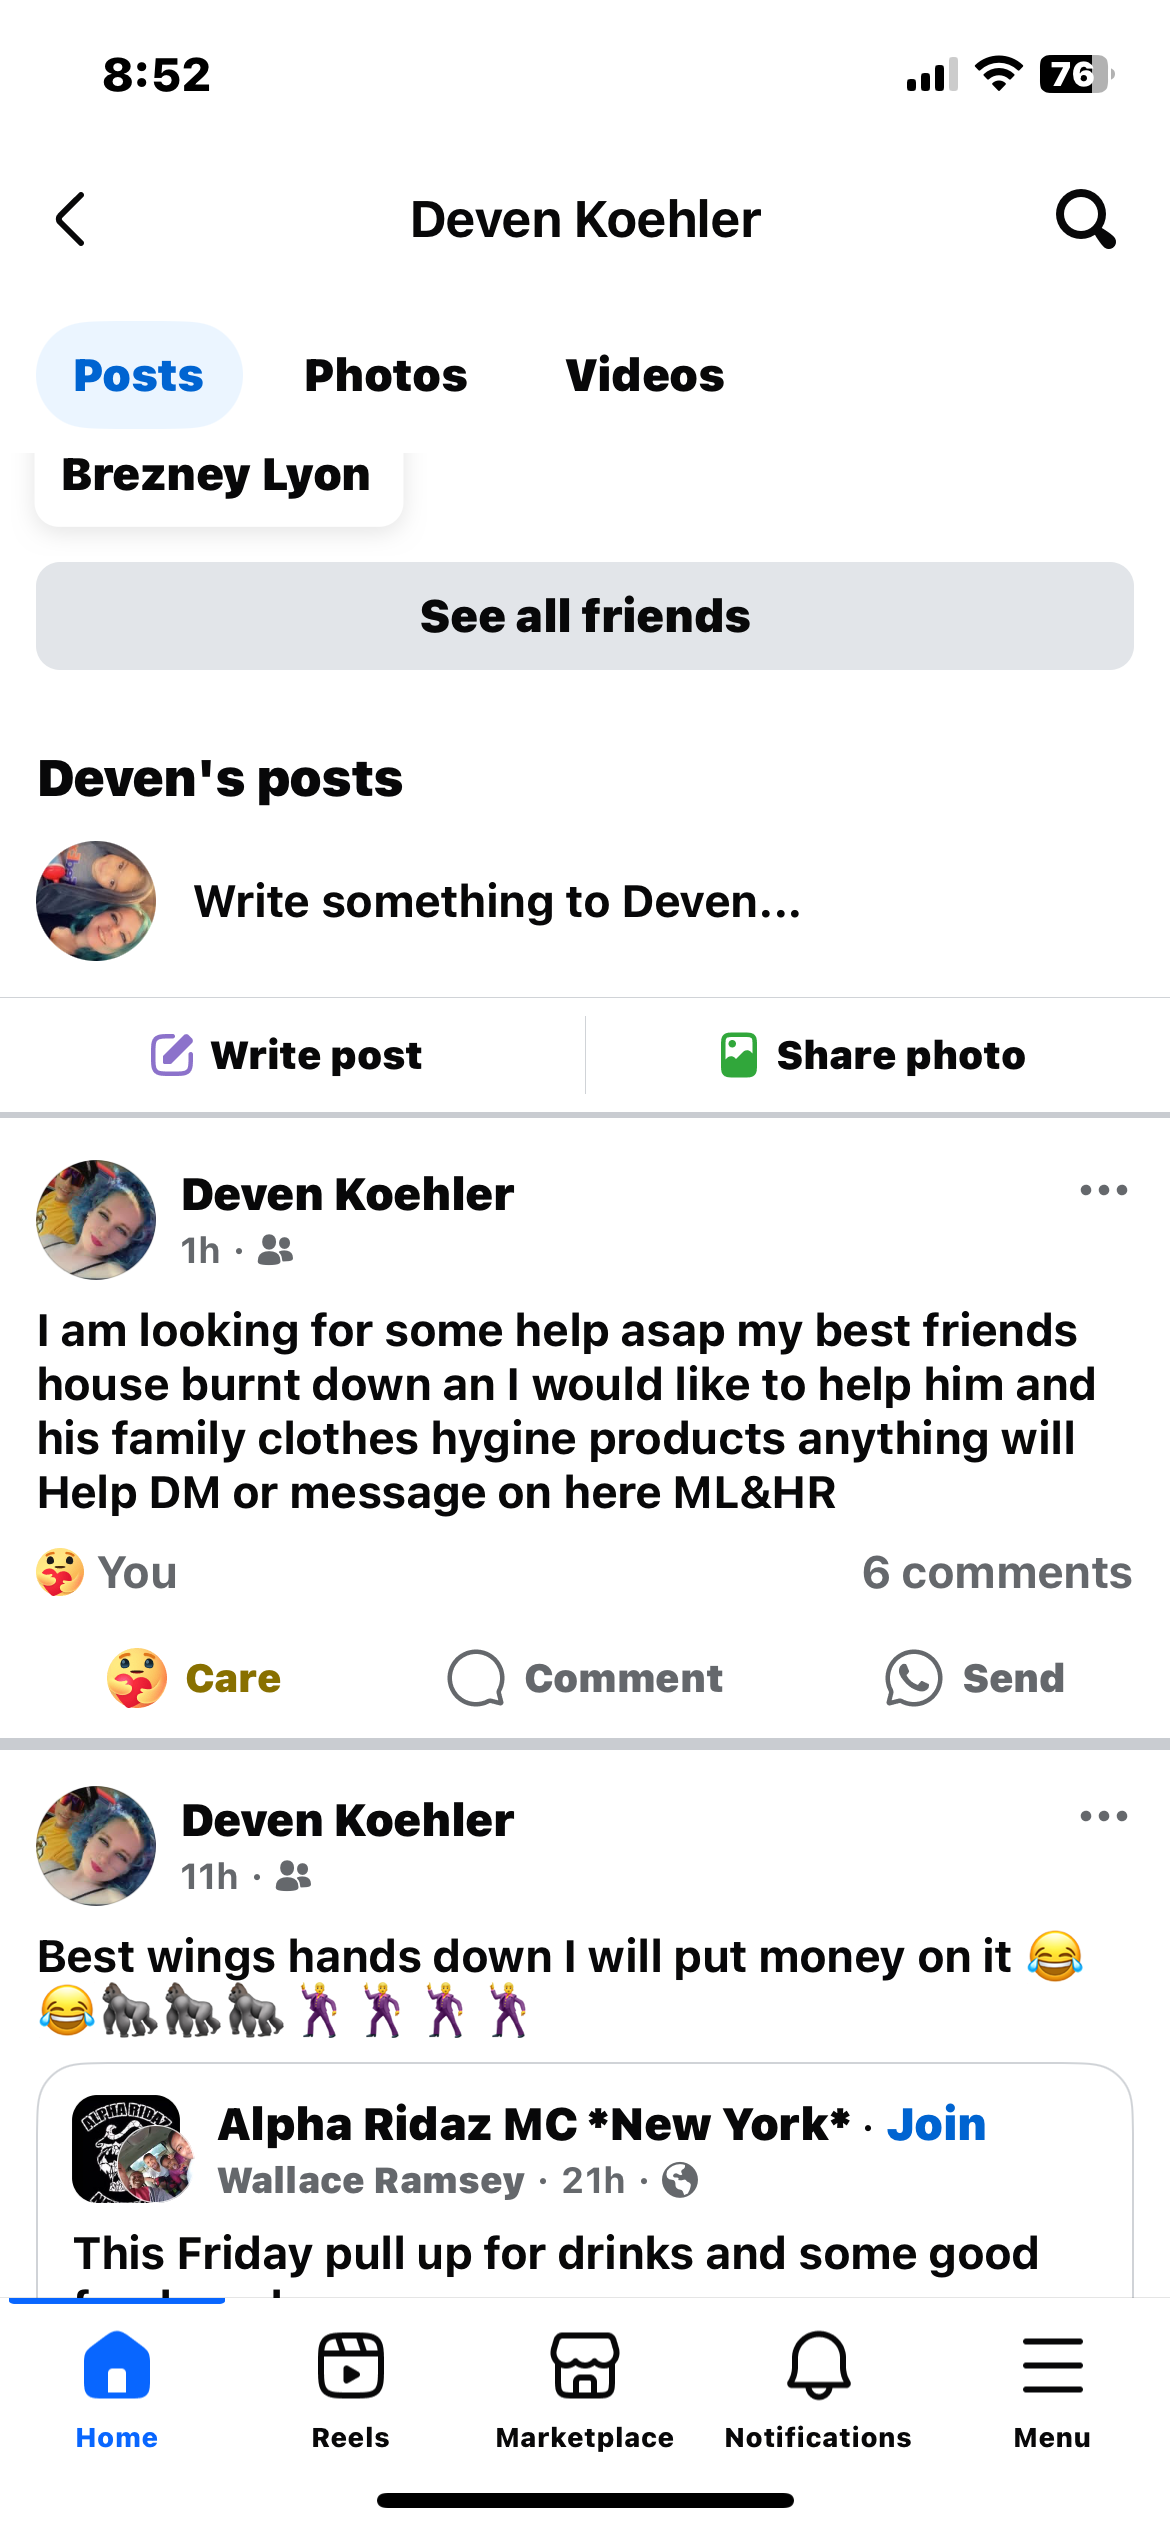Toggle the Care reaction on first post
Screen dimensions: 1170x2532
194,1678
